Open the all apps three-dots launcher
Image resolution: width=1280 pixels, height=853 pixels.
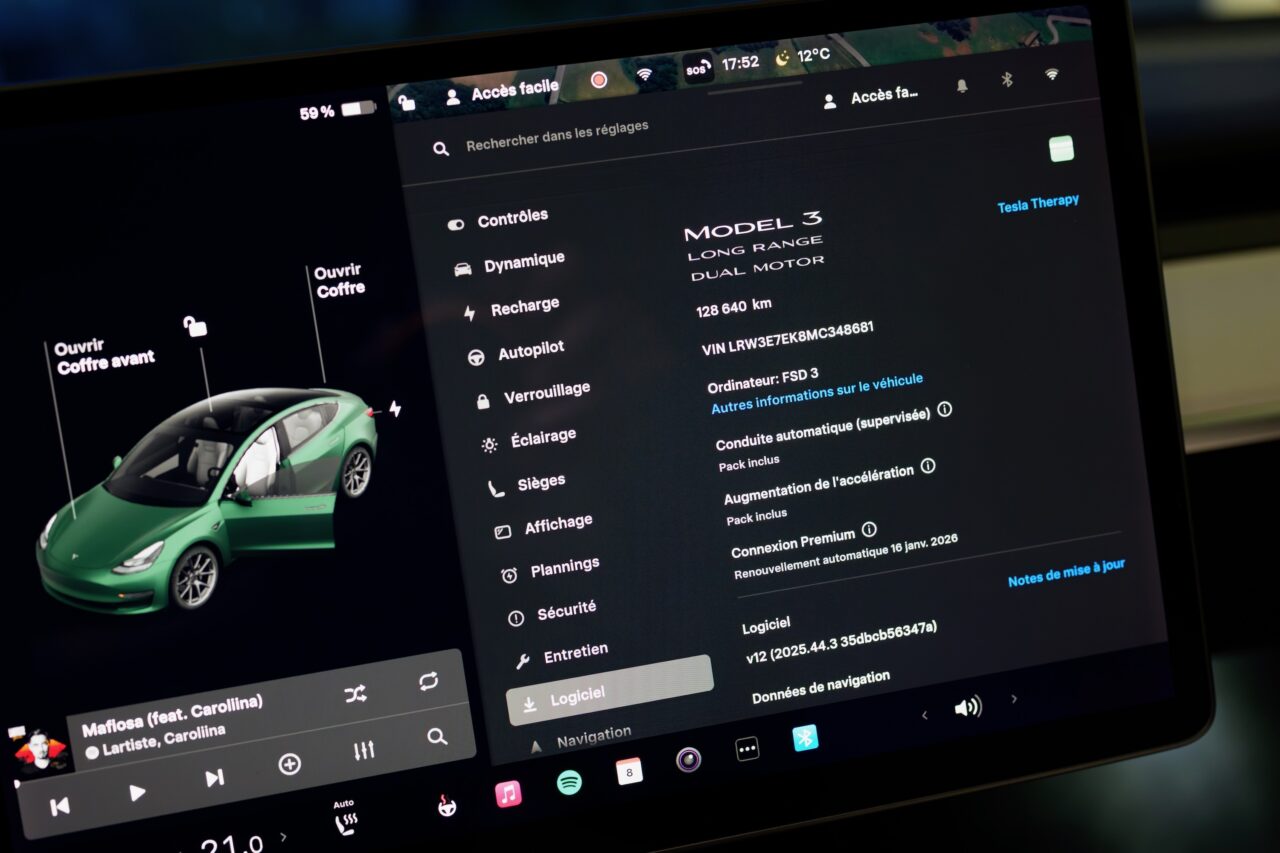[747, 749]
